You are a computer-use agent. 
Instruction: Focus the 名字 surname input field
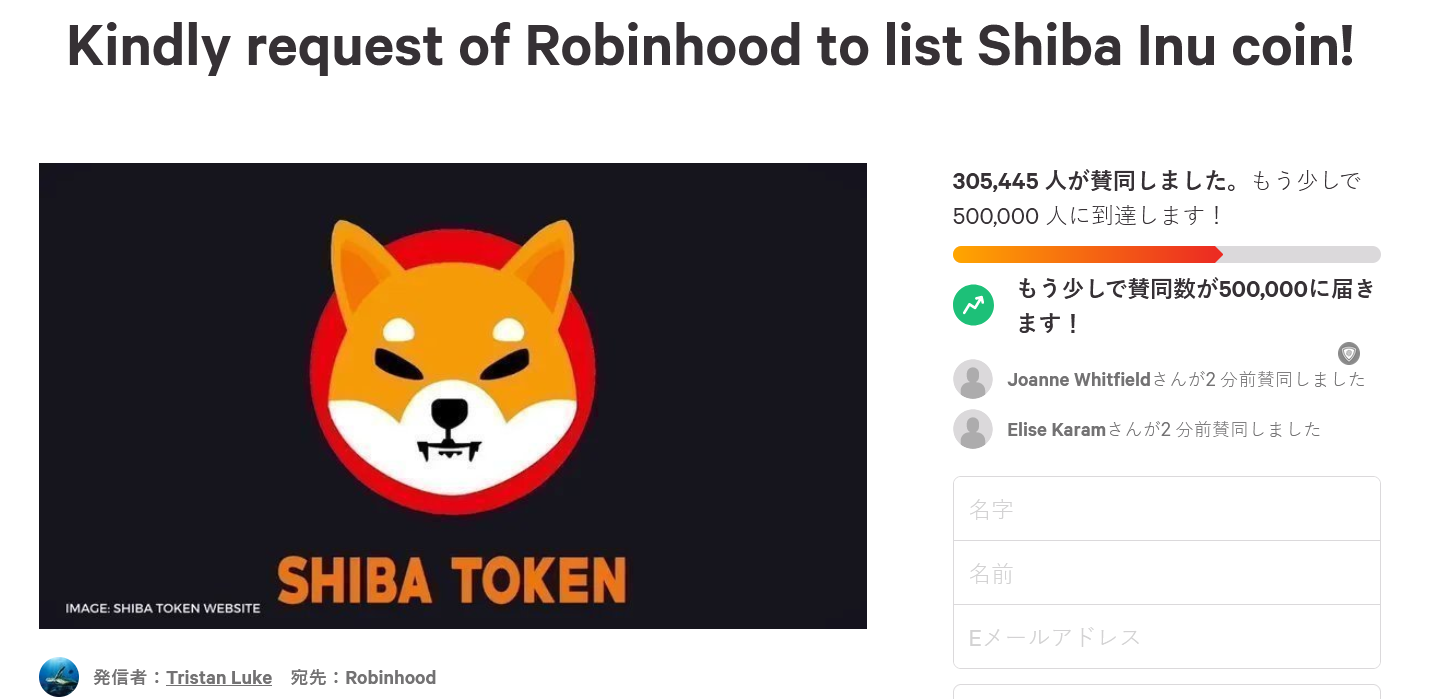click(x=1166, y=509)
